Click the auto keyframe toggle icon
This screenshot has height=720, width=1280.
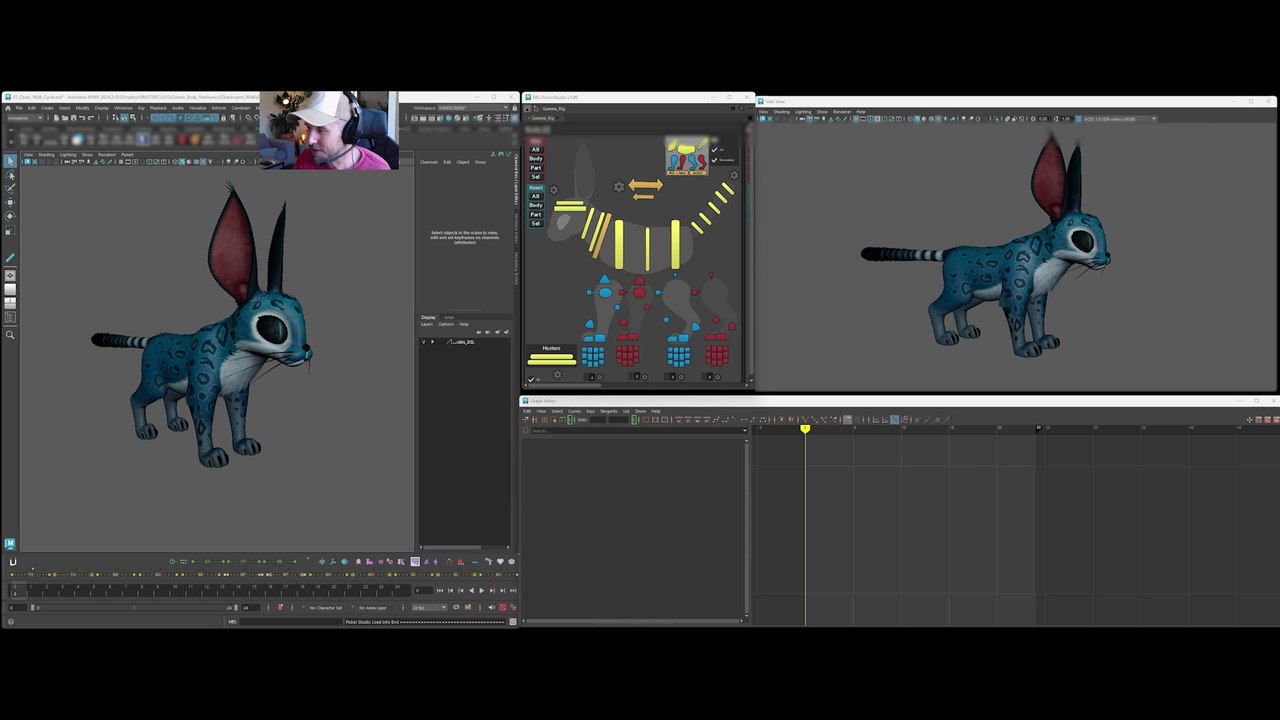tap(502, 607)
